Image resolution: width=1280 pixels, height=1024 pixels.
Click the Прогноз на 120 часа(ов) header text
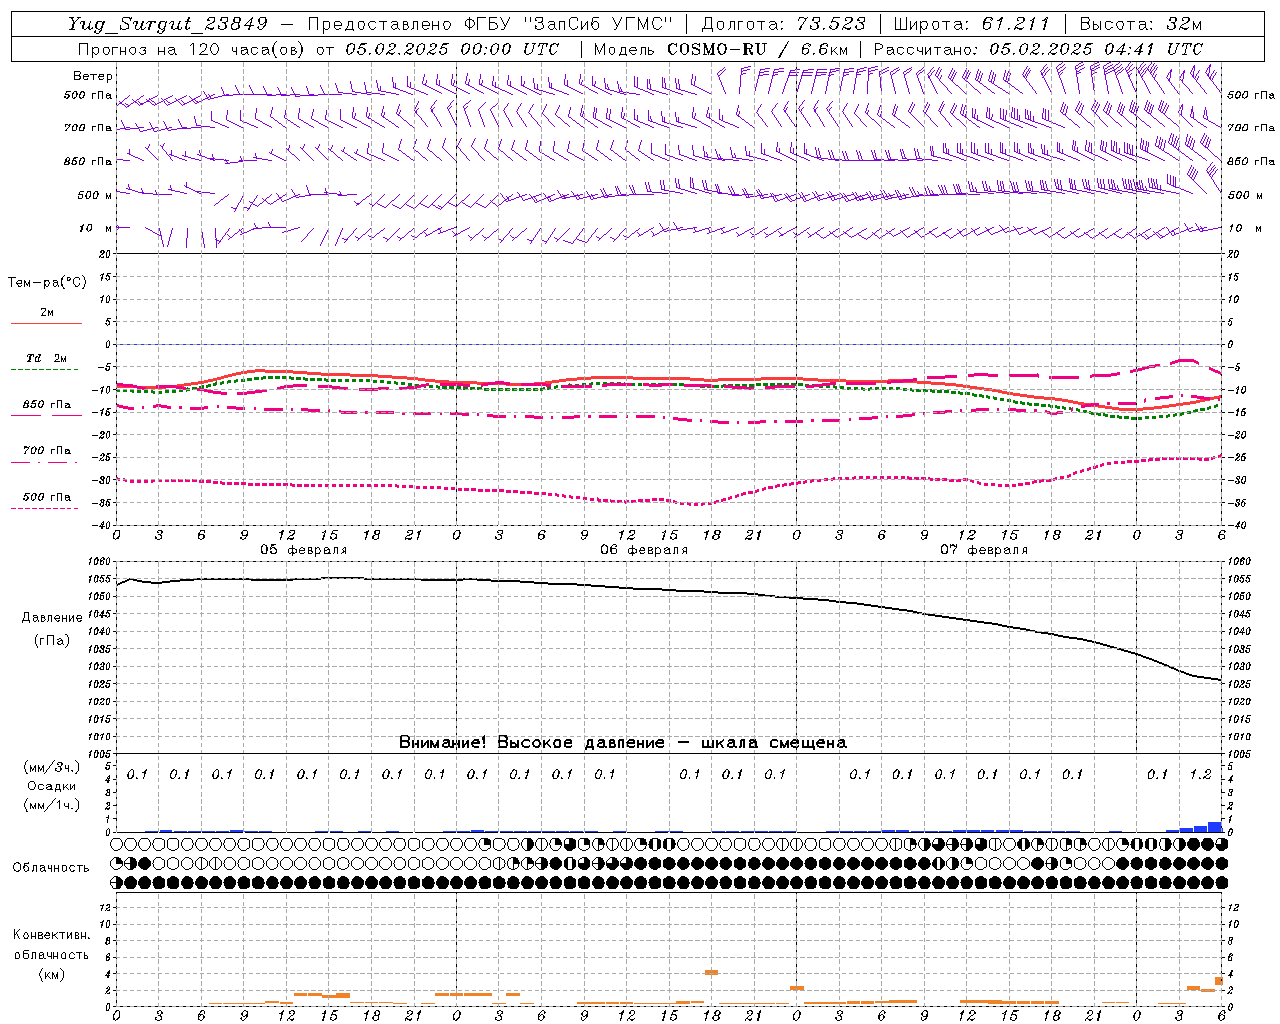pos(192,49)
